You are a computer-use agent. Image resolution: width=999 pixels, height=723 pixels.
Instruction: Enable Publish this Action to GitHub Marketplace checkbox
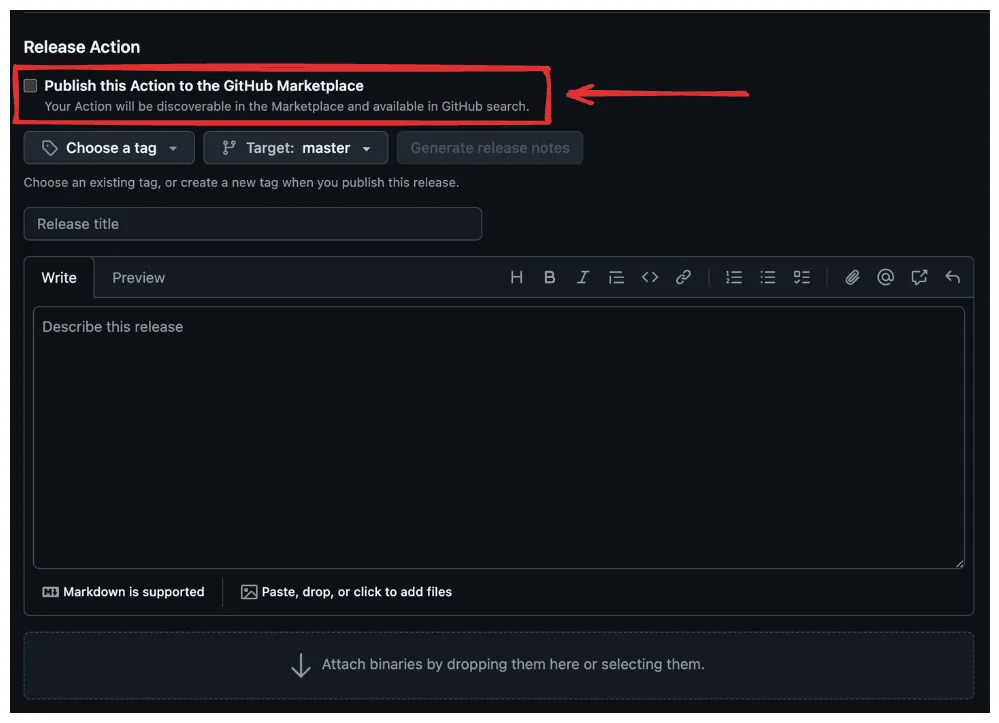(30, 85)
